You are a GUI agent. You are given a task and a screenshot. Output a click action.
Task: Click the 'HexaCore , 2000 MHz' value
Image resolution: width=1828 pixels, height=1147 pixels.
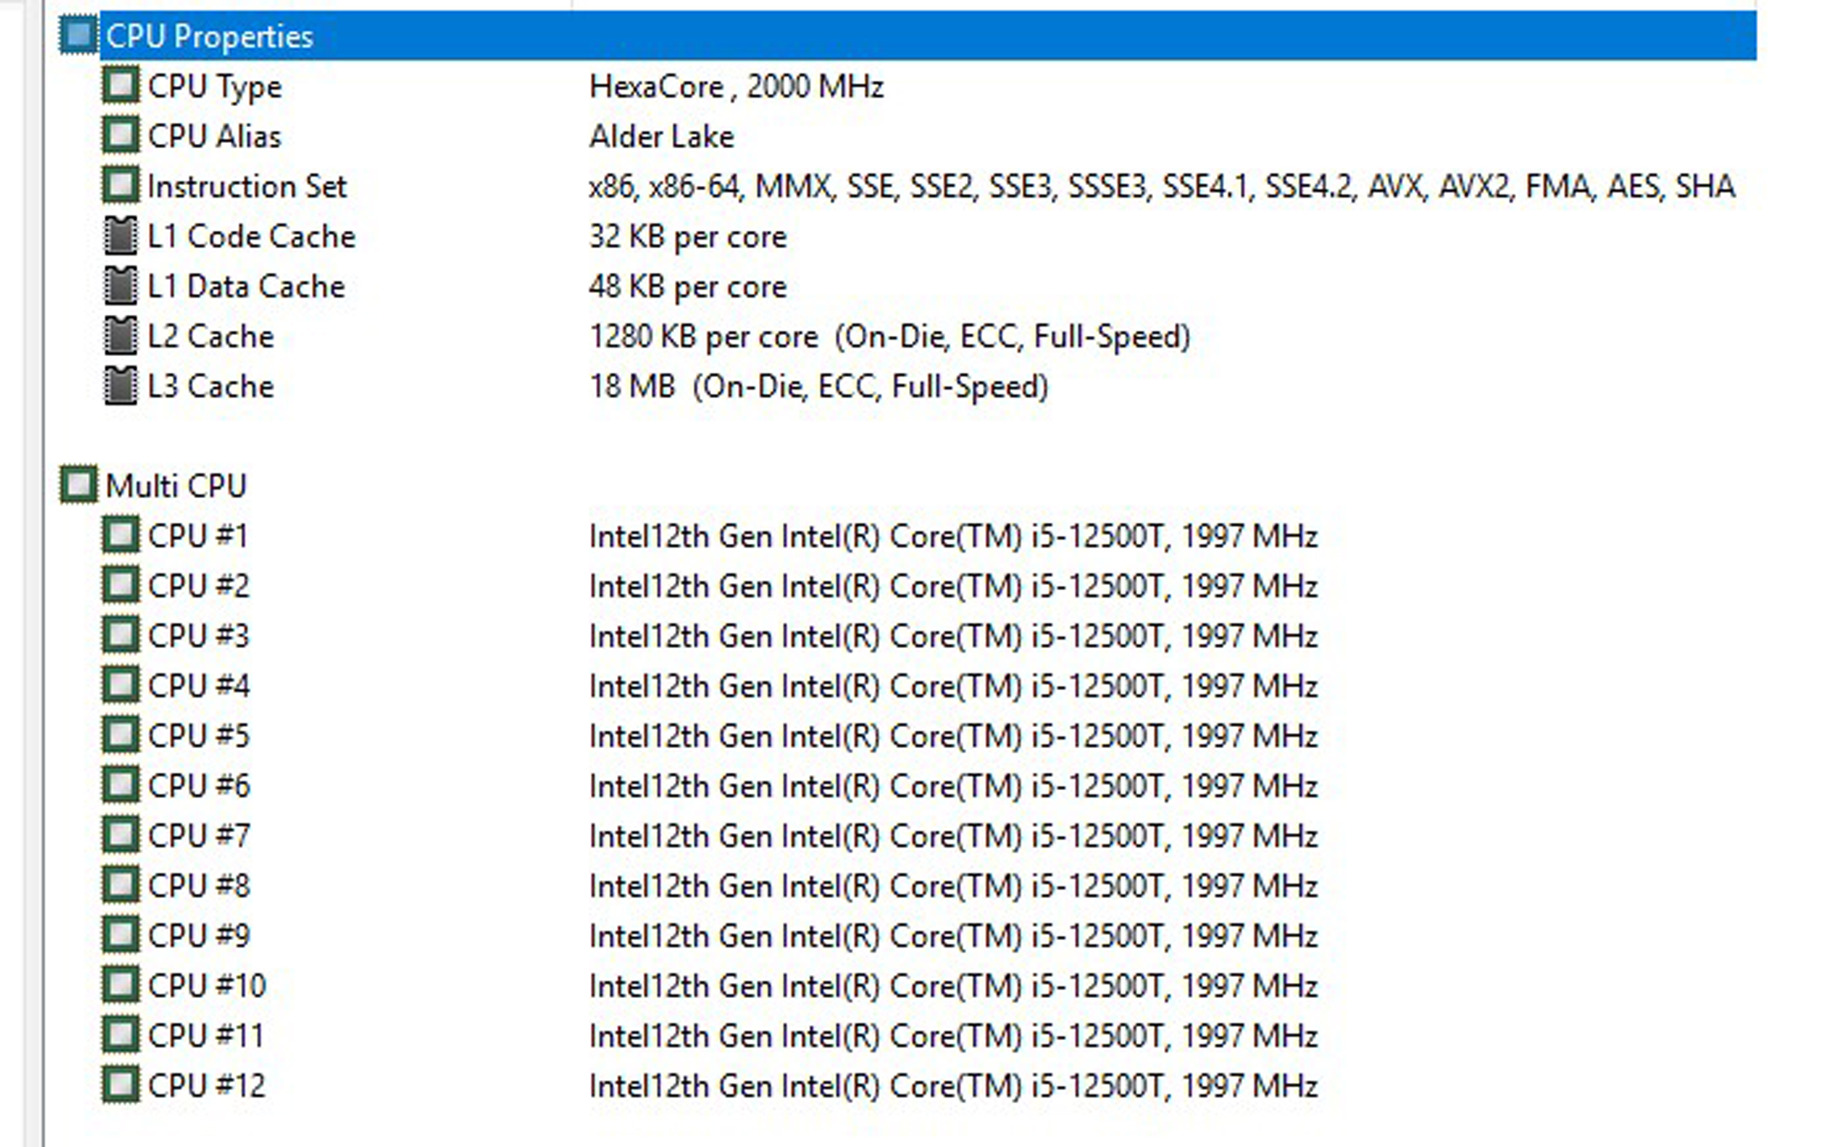[737, 86]
